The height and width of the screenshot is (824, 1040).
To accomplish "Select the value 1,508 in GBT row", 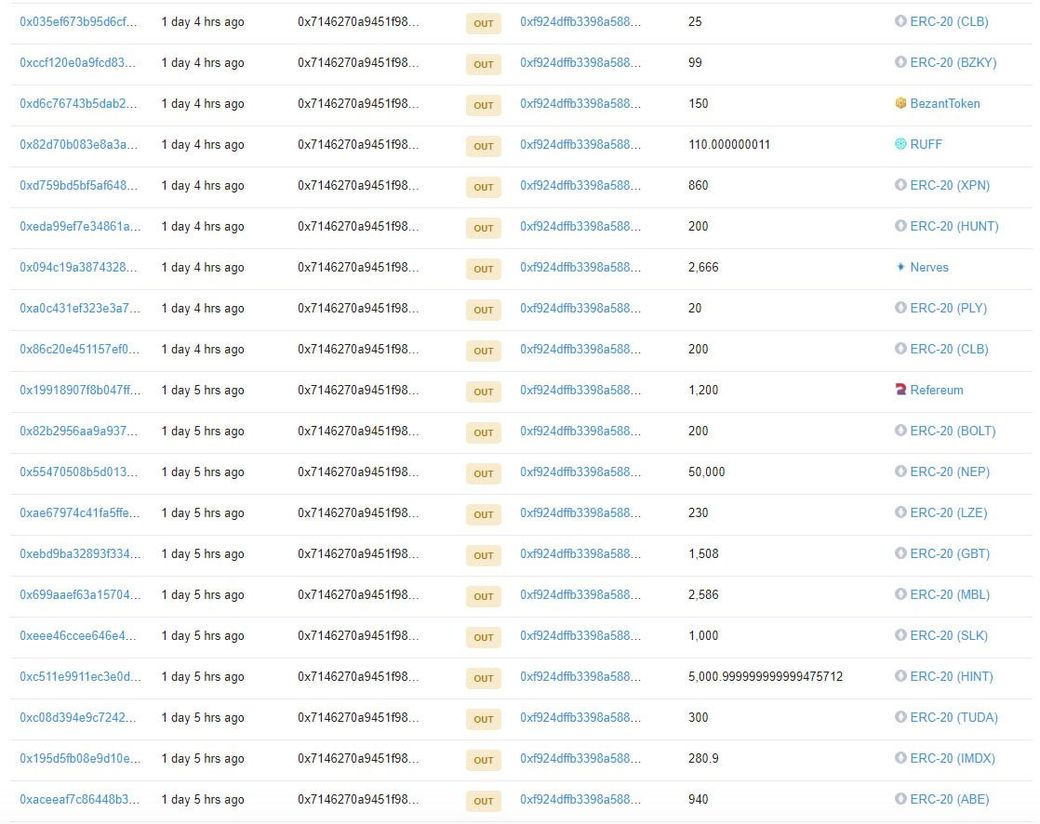I will 703,554.
